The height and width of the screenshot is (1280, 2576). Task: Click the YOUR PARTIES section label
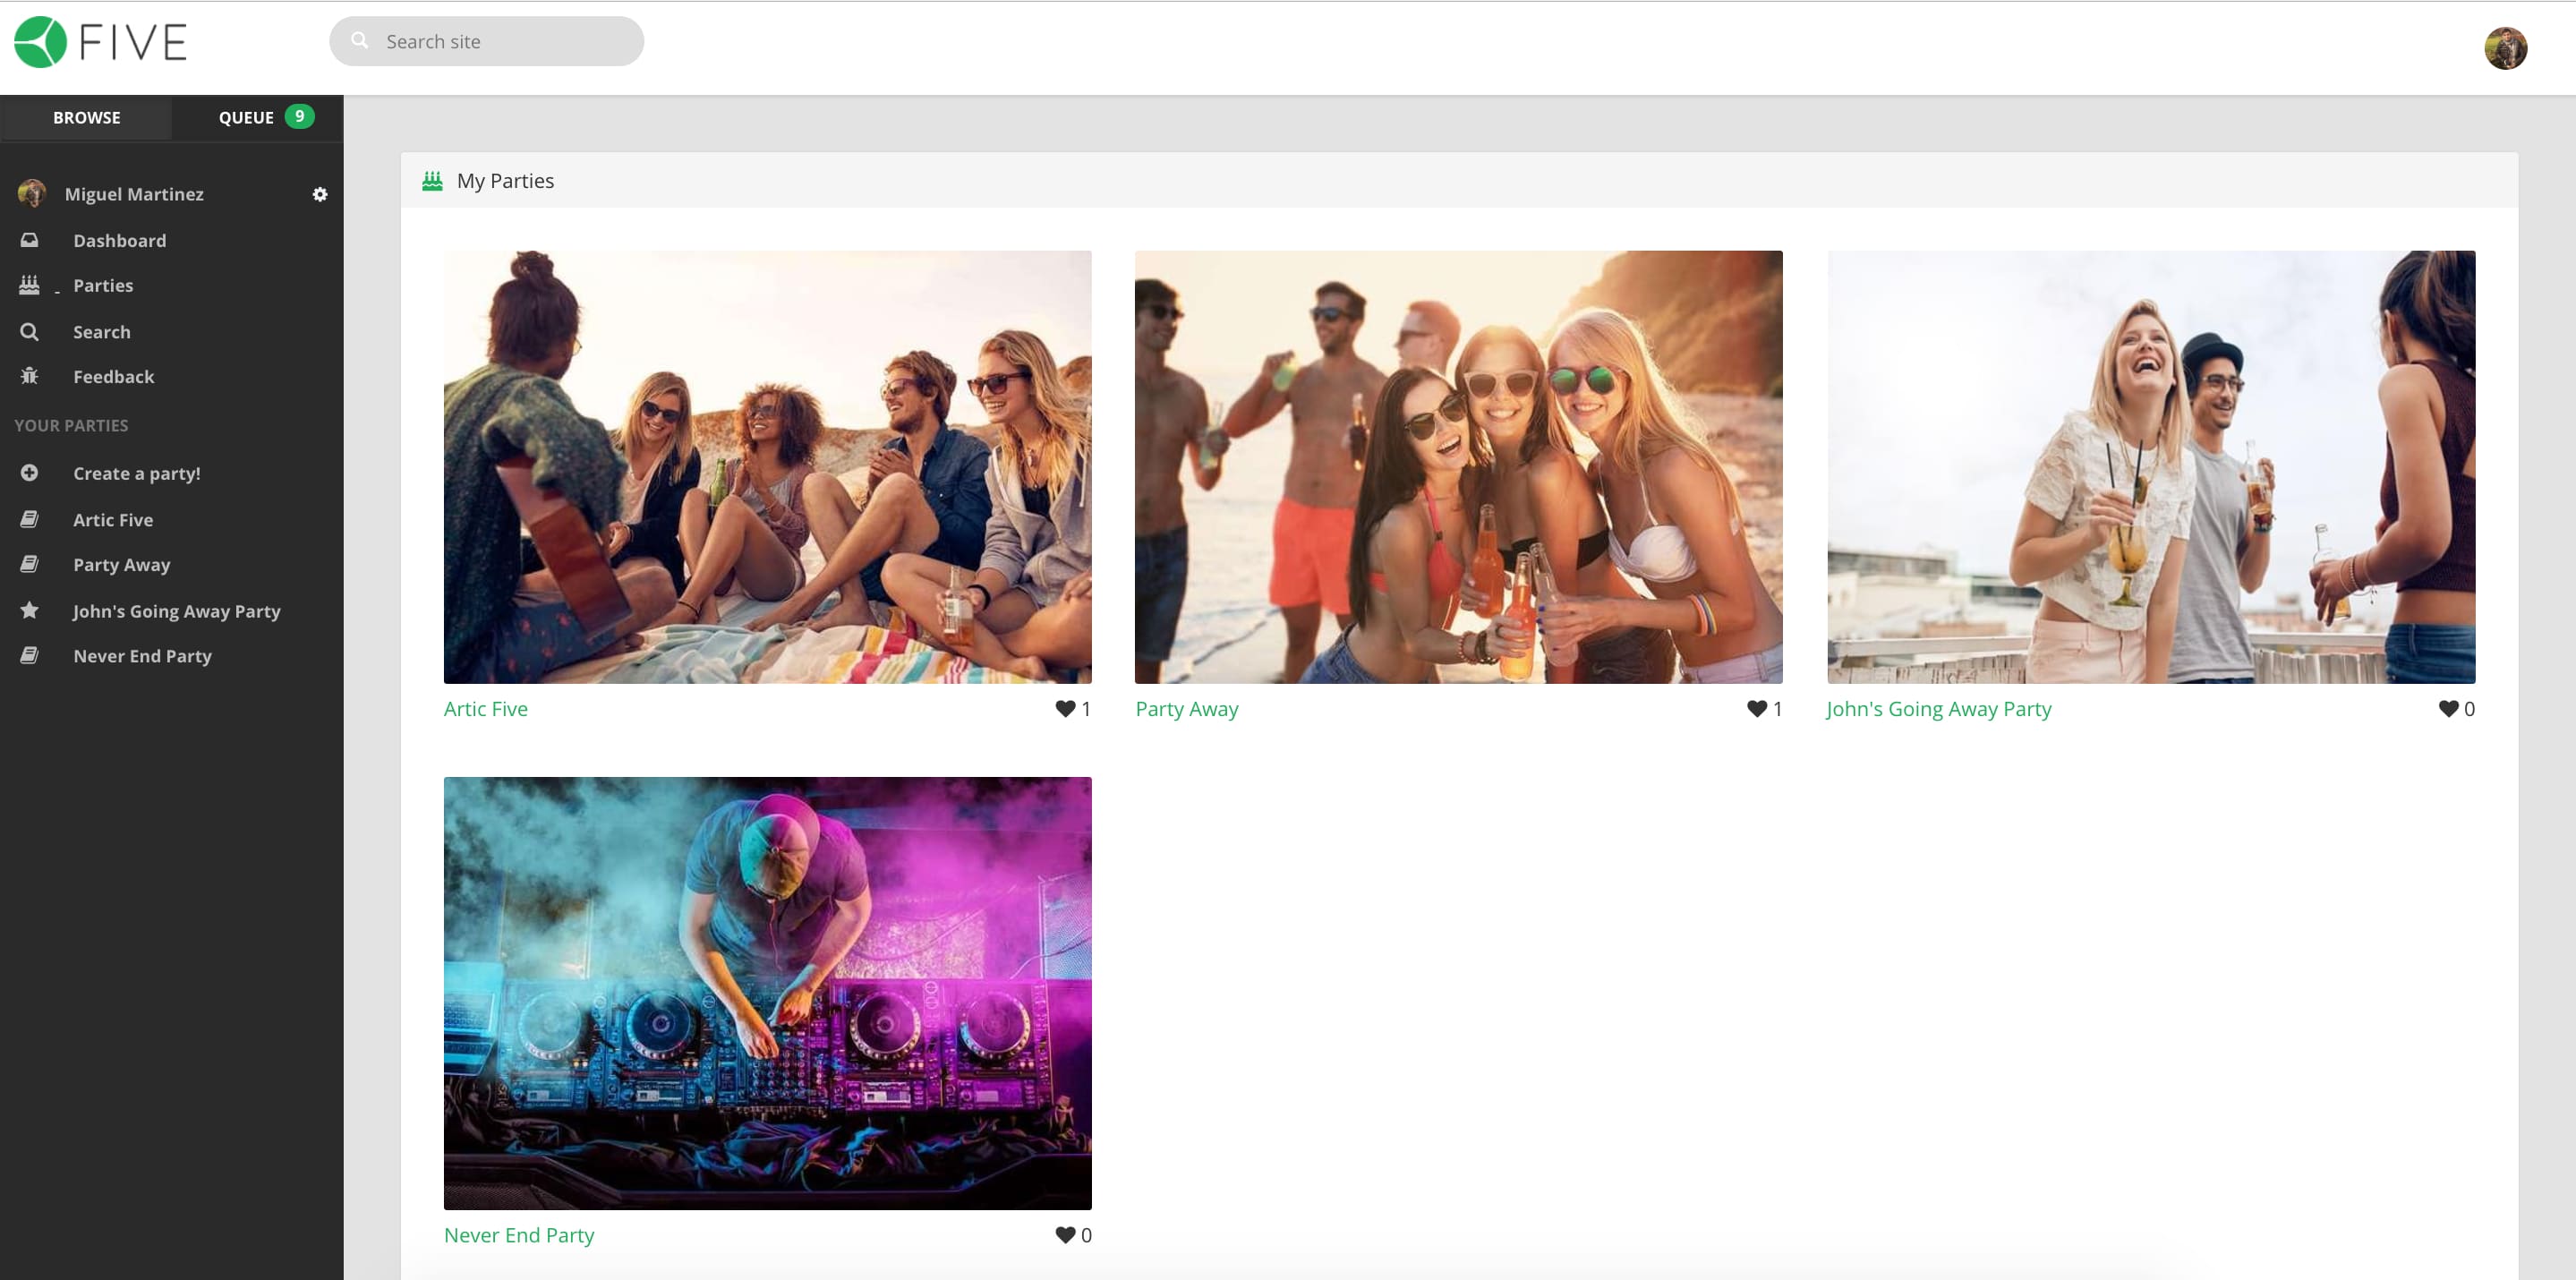[71, 425]
